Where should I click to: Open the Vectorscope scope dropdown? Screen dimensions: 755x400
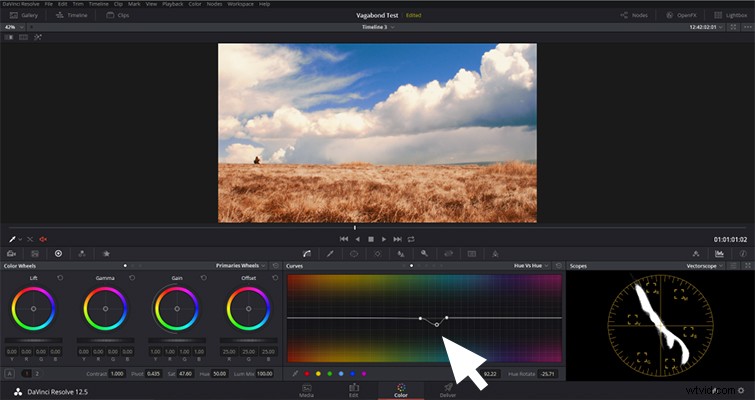tap(705, 266)
